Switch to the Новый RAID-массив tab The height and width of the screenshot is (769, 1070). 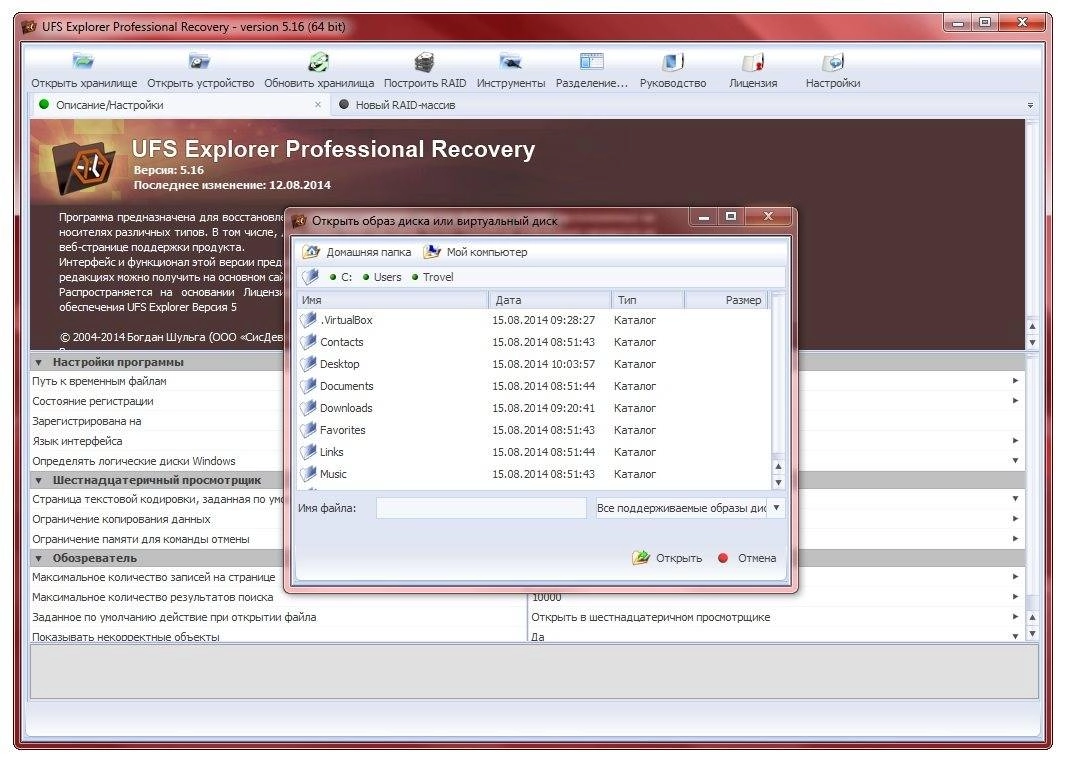[x=405, y=104]
